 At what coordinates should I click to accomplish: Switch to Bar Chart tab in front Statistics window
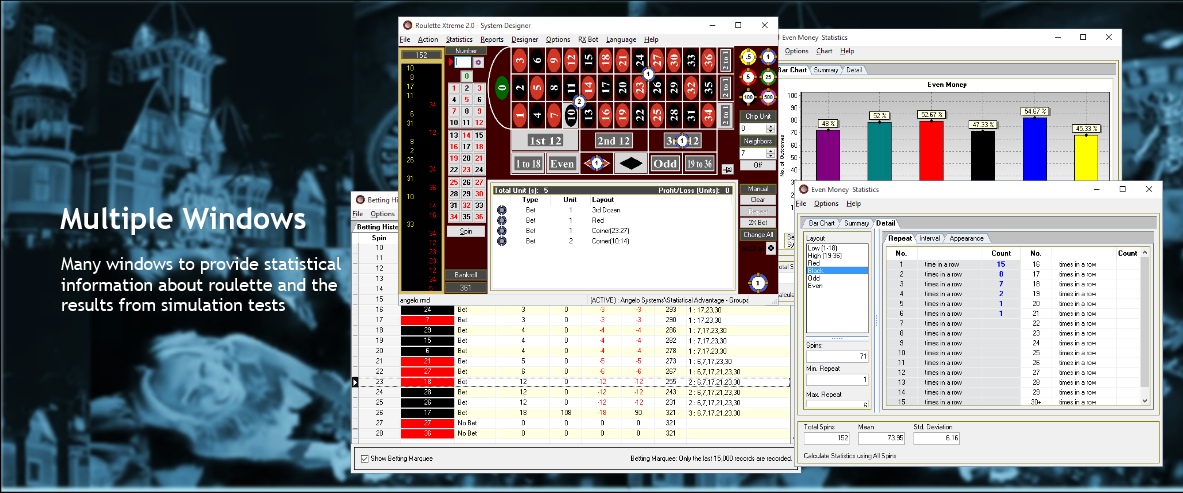822,223
